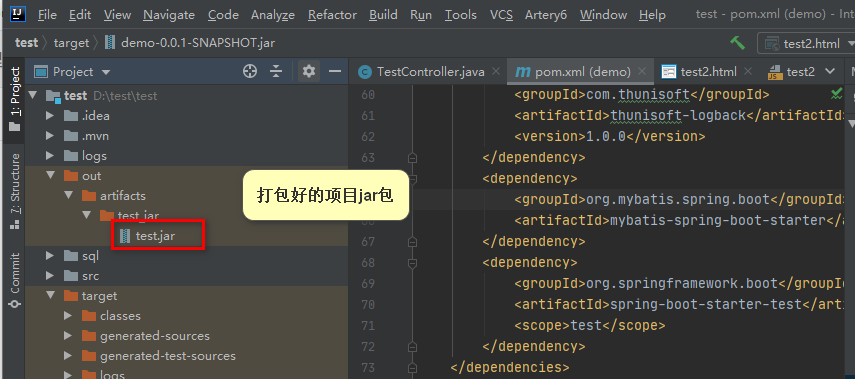
Task: Toggle fold marker beside line 63
Action: click(x=412, y=158)
